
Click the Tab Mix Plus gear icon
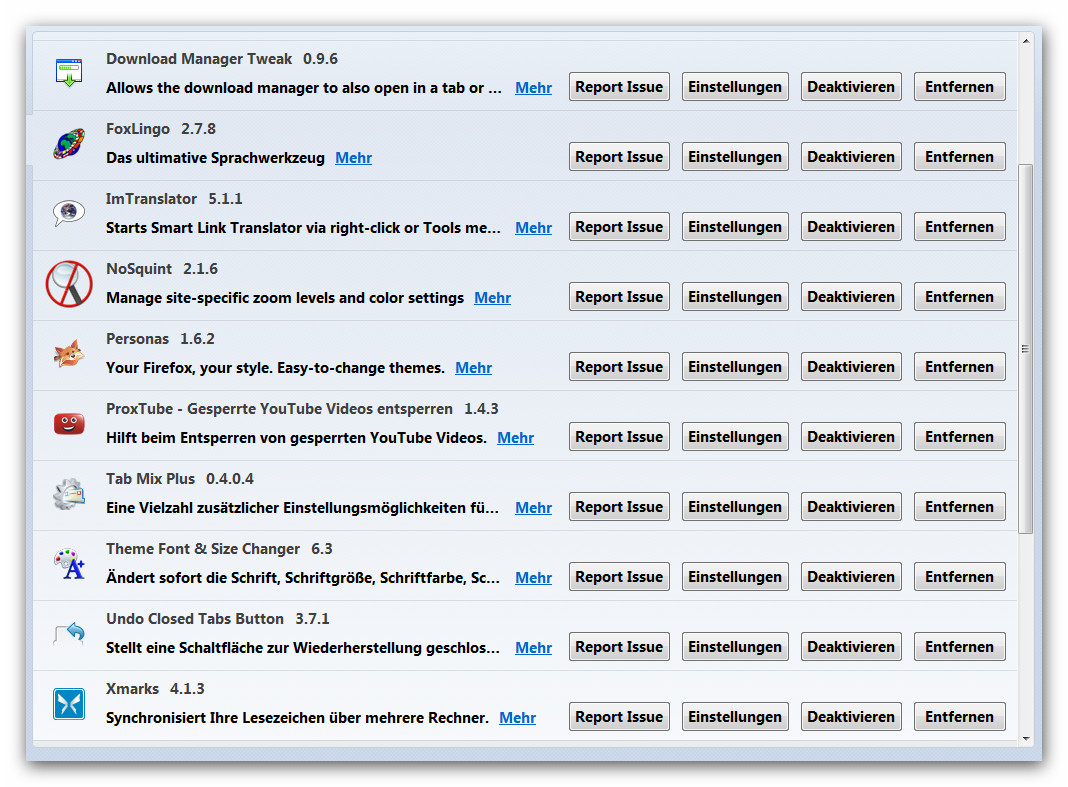click(x=69, y=494)
